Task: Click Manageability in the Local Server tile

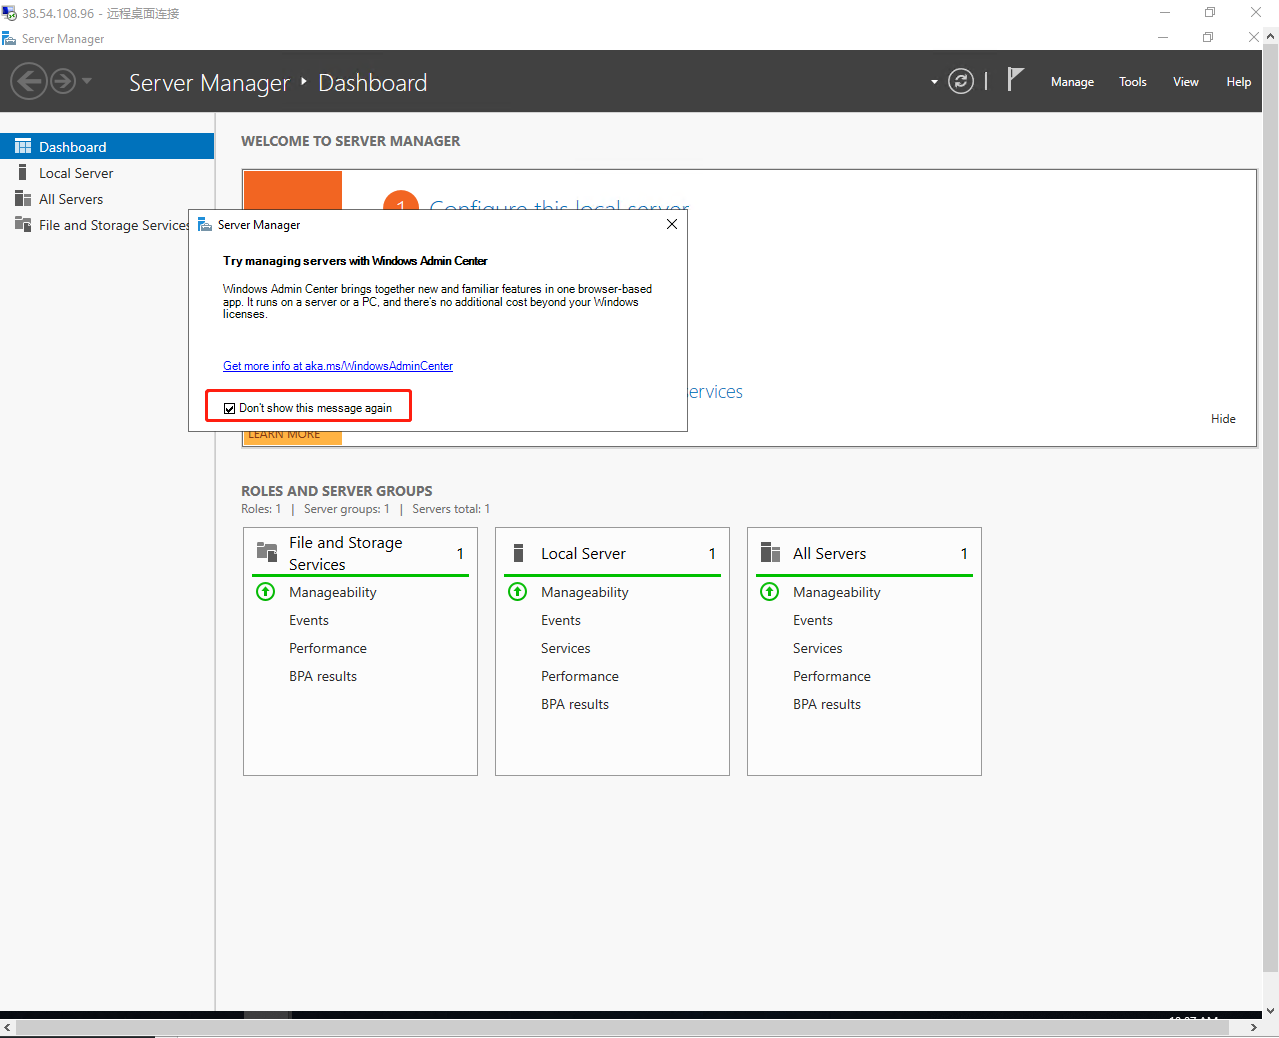Action: (x=585, y=592)
